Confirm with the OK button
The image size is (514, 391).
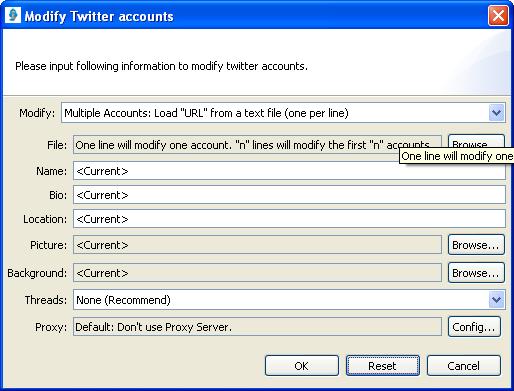pos(302,366)
